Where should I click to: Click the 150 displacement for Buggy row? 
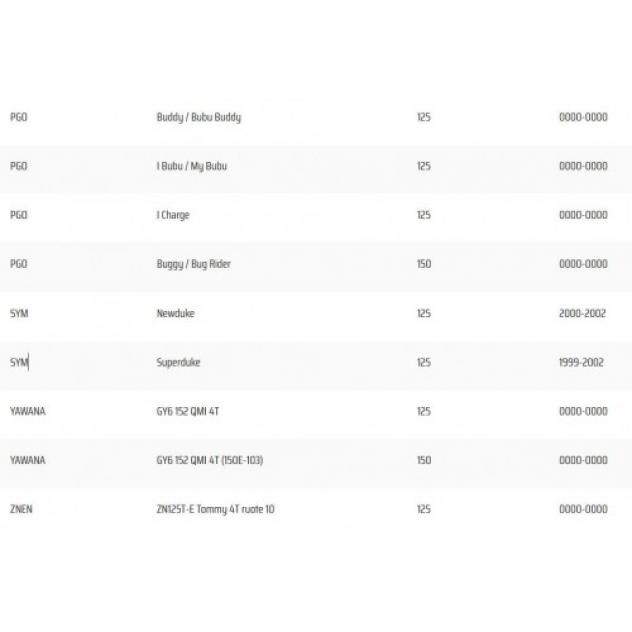tap(424, 264)
